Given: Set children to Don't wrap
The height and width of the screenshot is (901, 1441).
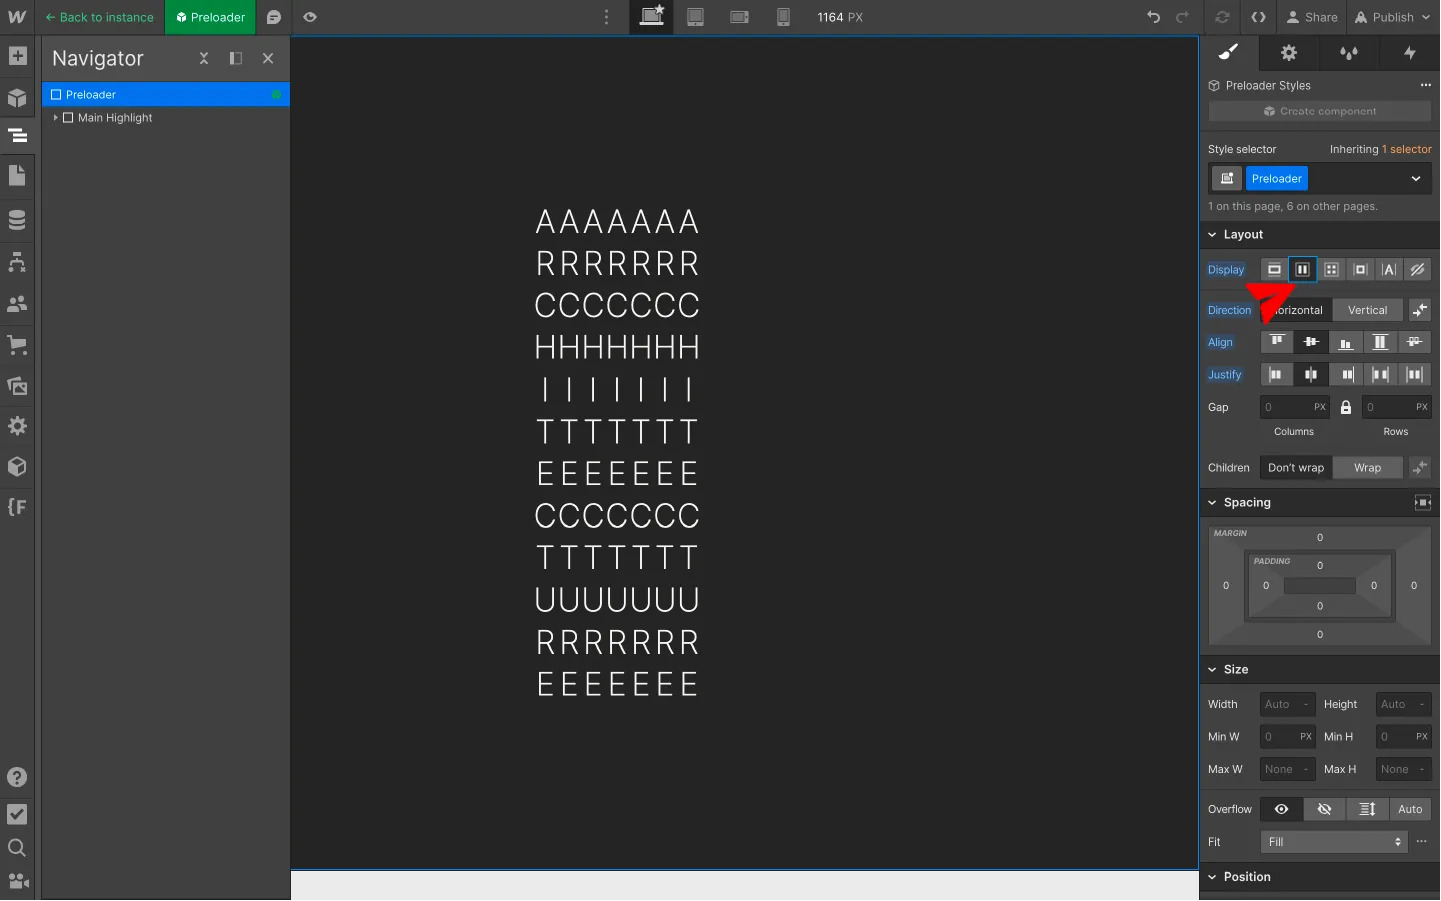Looking at the screenshot, I should point(1296,468).
